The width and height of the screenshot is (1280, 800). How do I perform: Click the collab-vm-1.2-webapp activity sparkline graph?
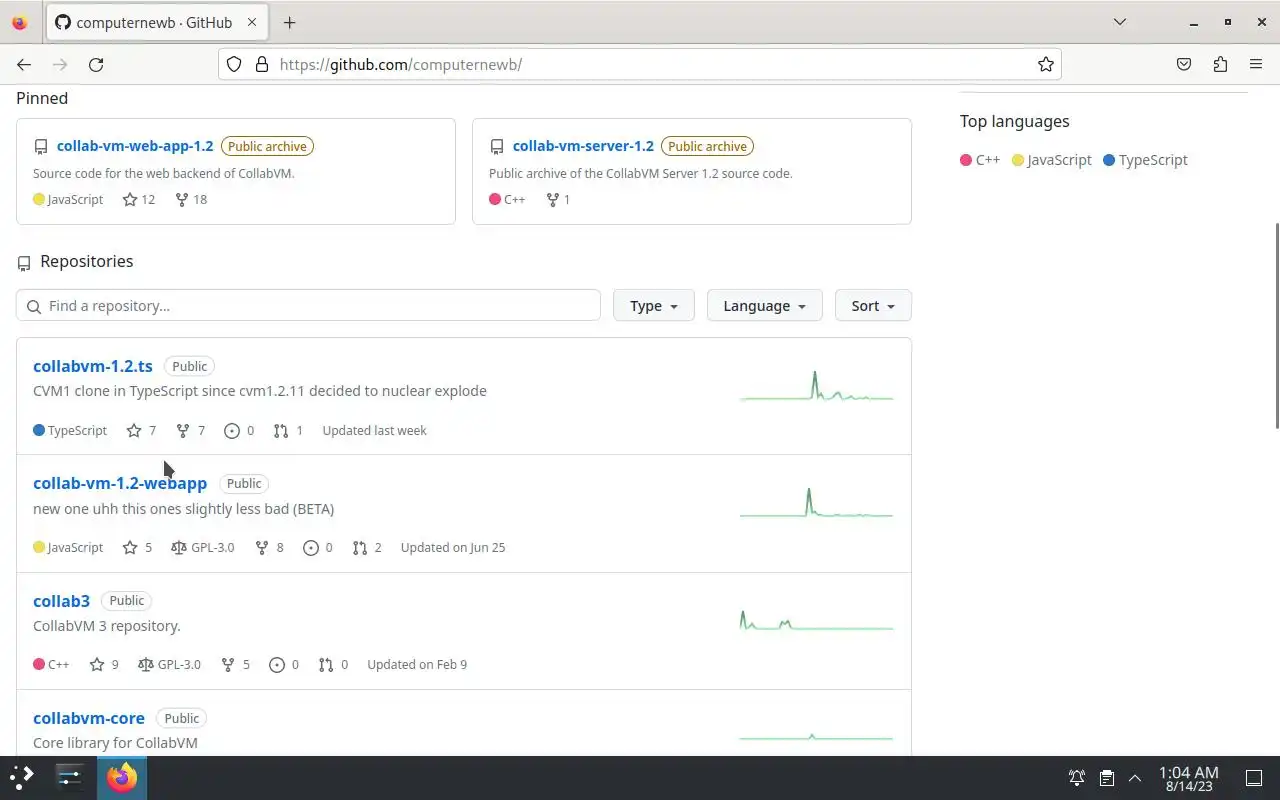(x=816, y=503)
